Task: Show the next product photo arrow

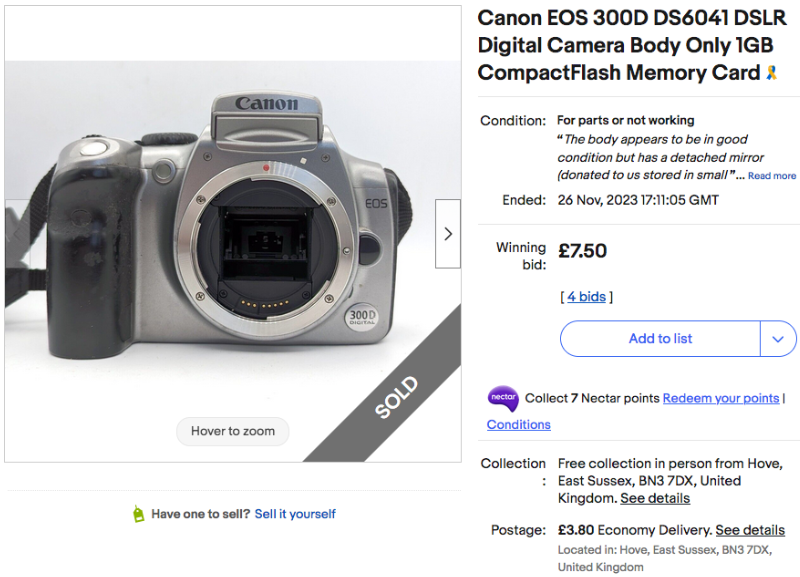Action: click(448, 234)
